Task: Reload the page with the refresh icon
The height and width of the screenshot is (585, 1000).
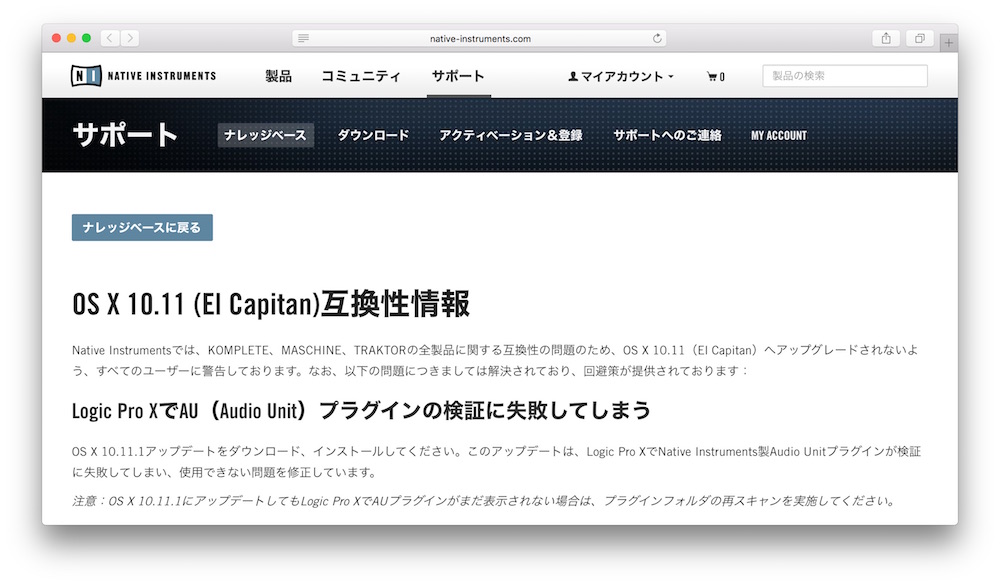Action: pos(657,38)
